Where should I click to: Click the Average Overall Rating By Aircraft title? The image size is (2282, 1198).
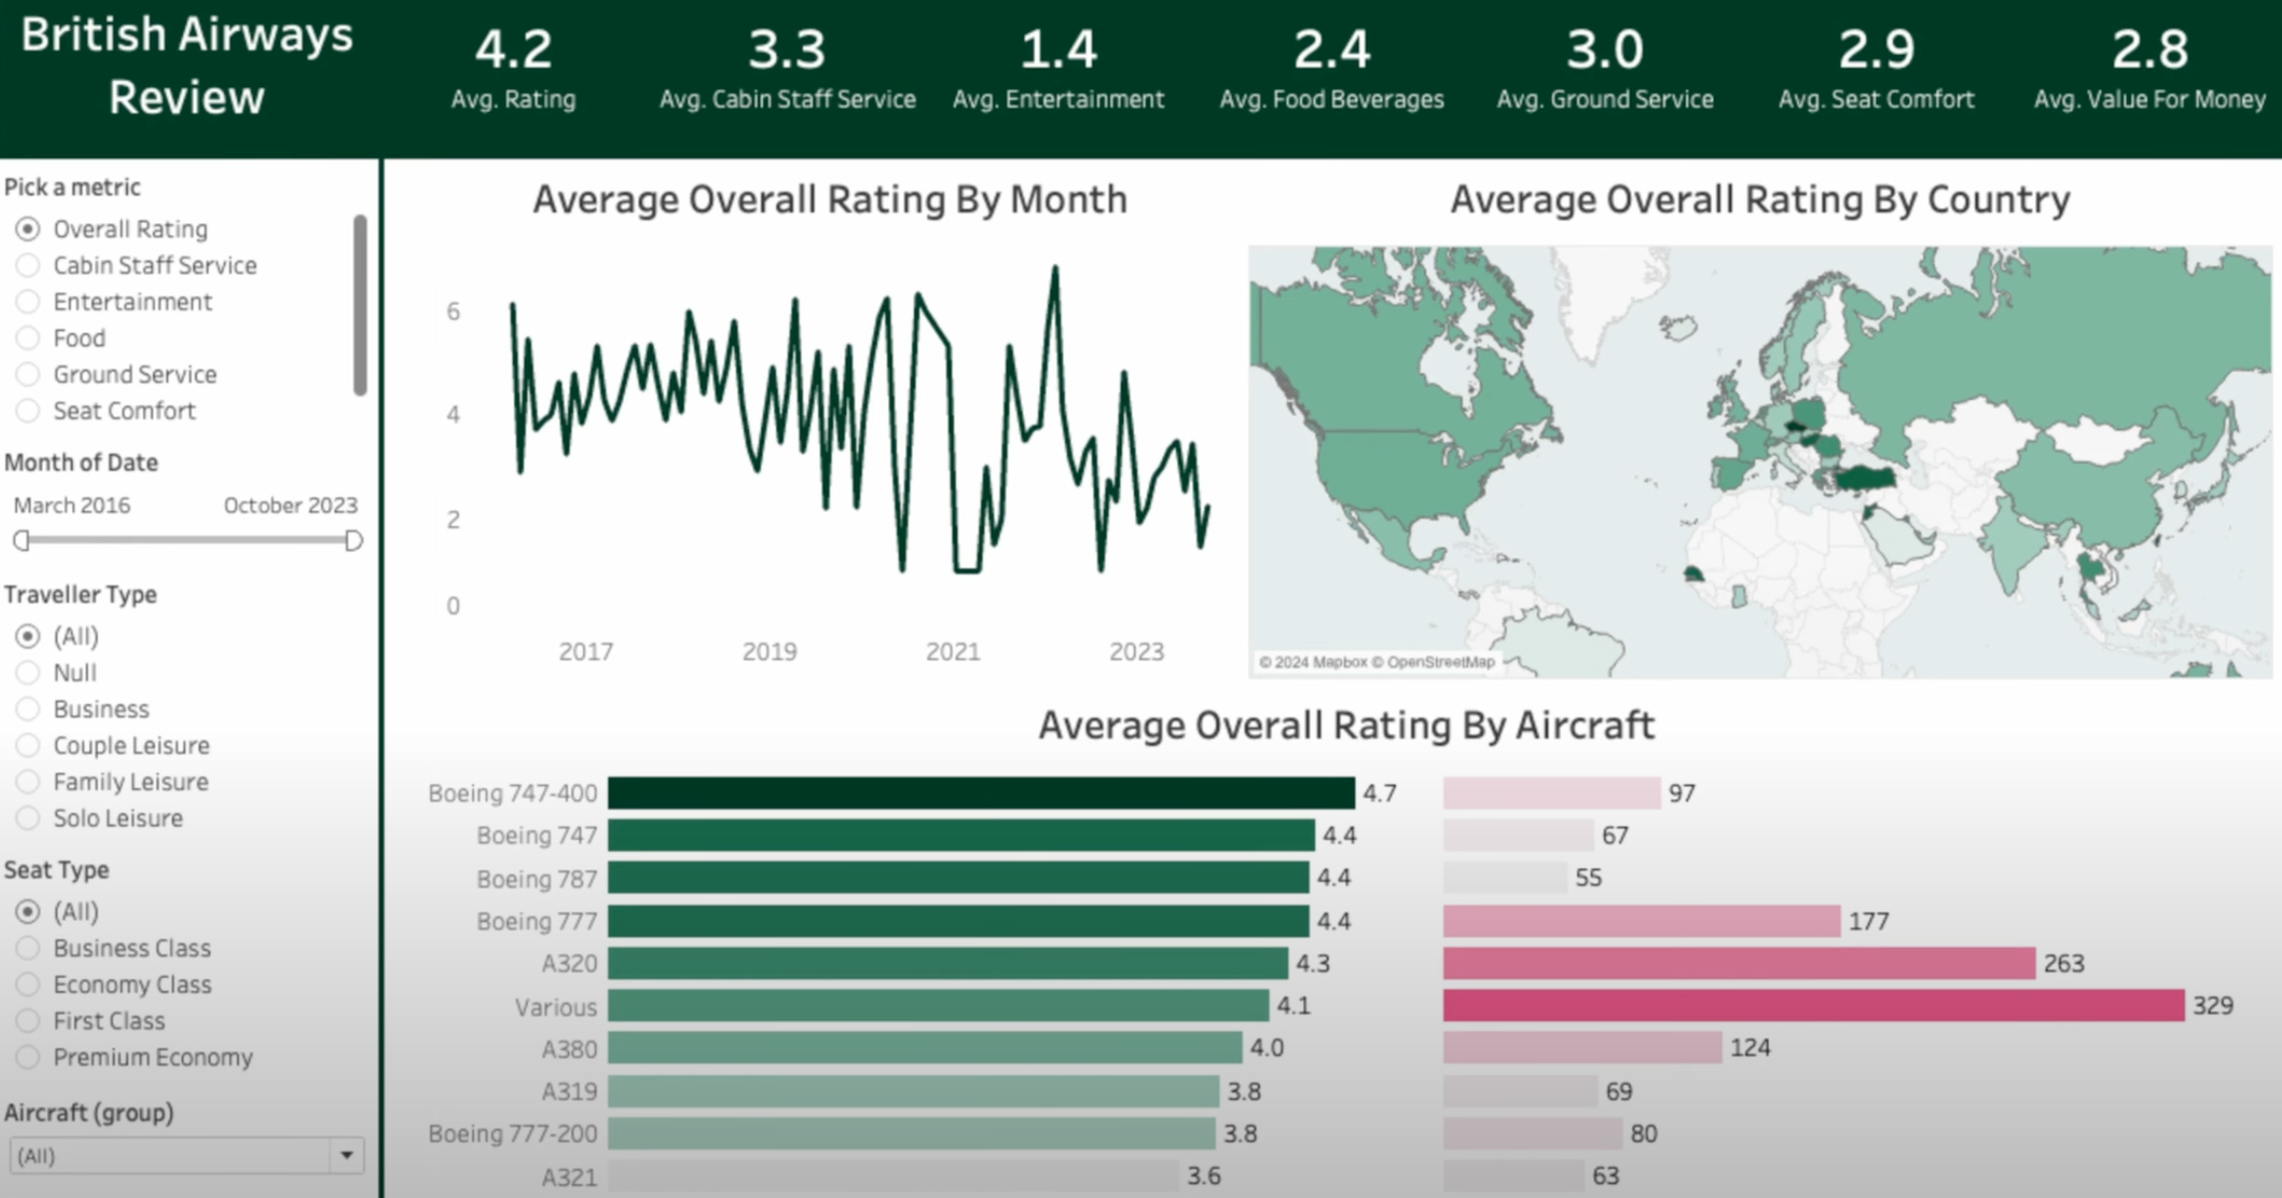1346,725
